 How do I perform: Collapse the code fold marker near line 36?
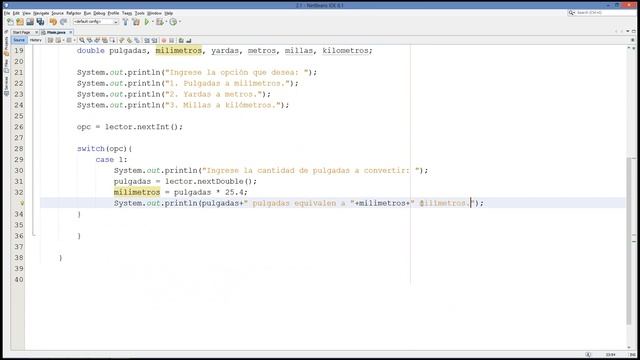tap(34, 234)
